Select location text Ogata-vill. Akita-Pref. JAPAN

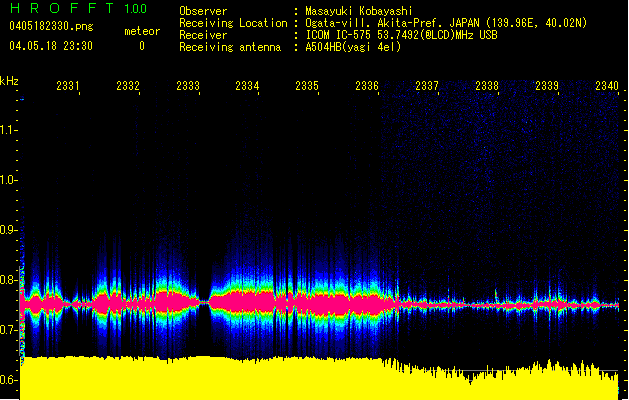(x=393, y=23)
